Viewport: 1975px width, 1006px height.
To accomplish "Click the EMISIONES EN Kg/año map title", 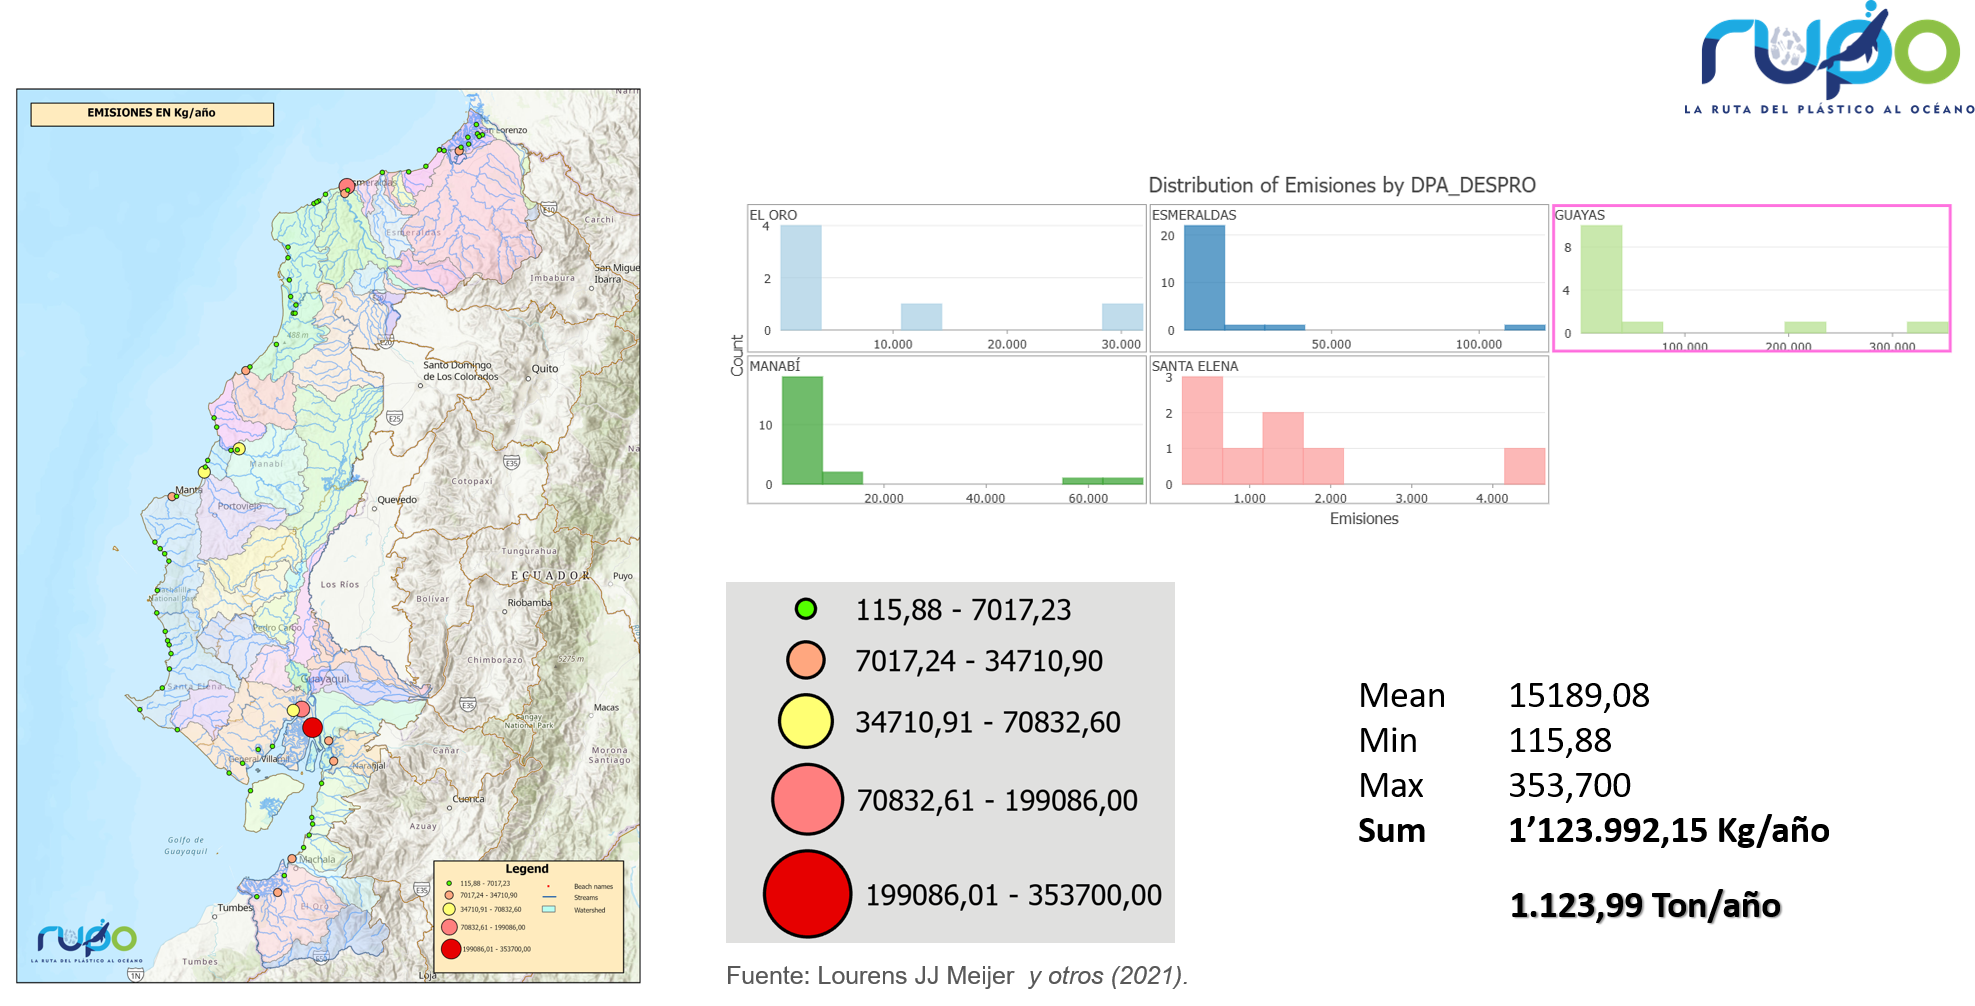I will click(x=152, y=114).
